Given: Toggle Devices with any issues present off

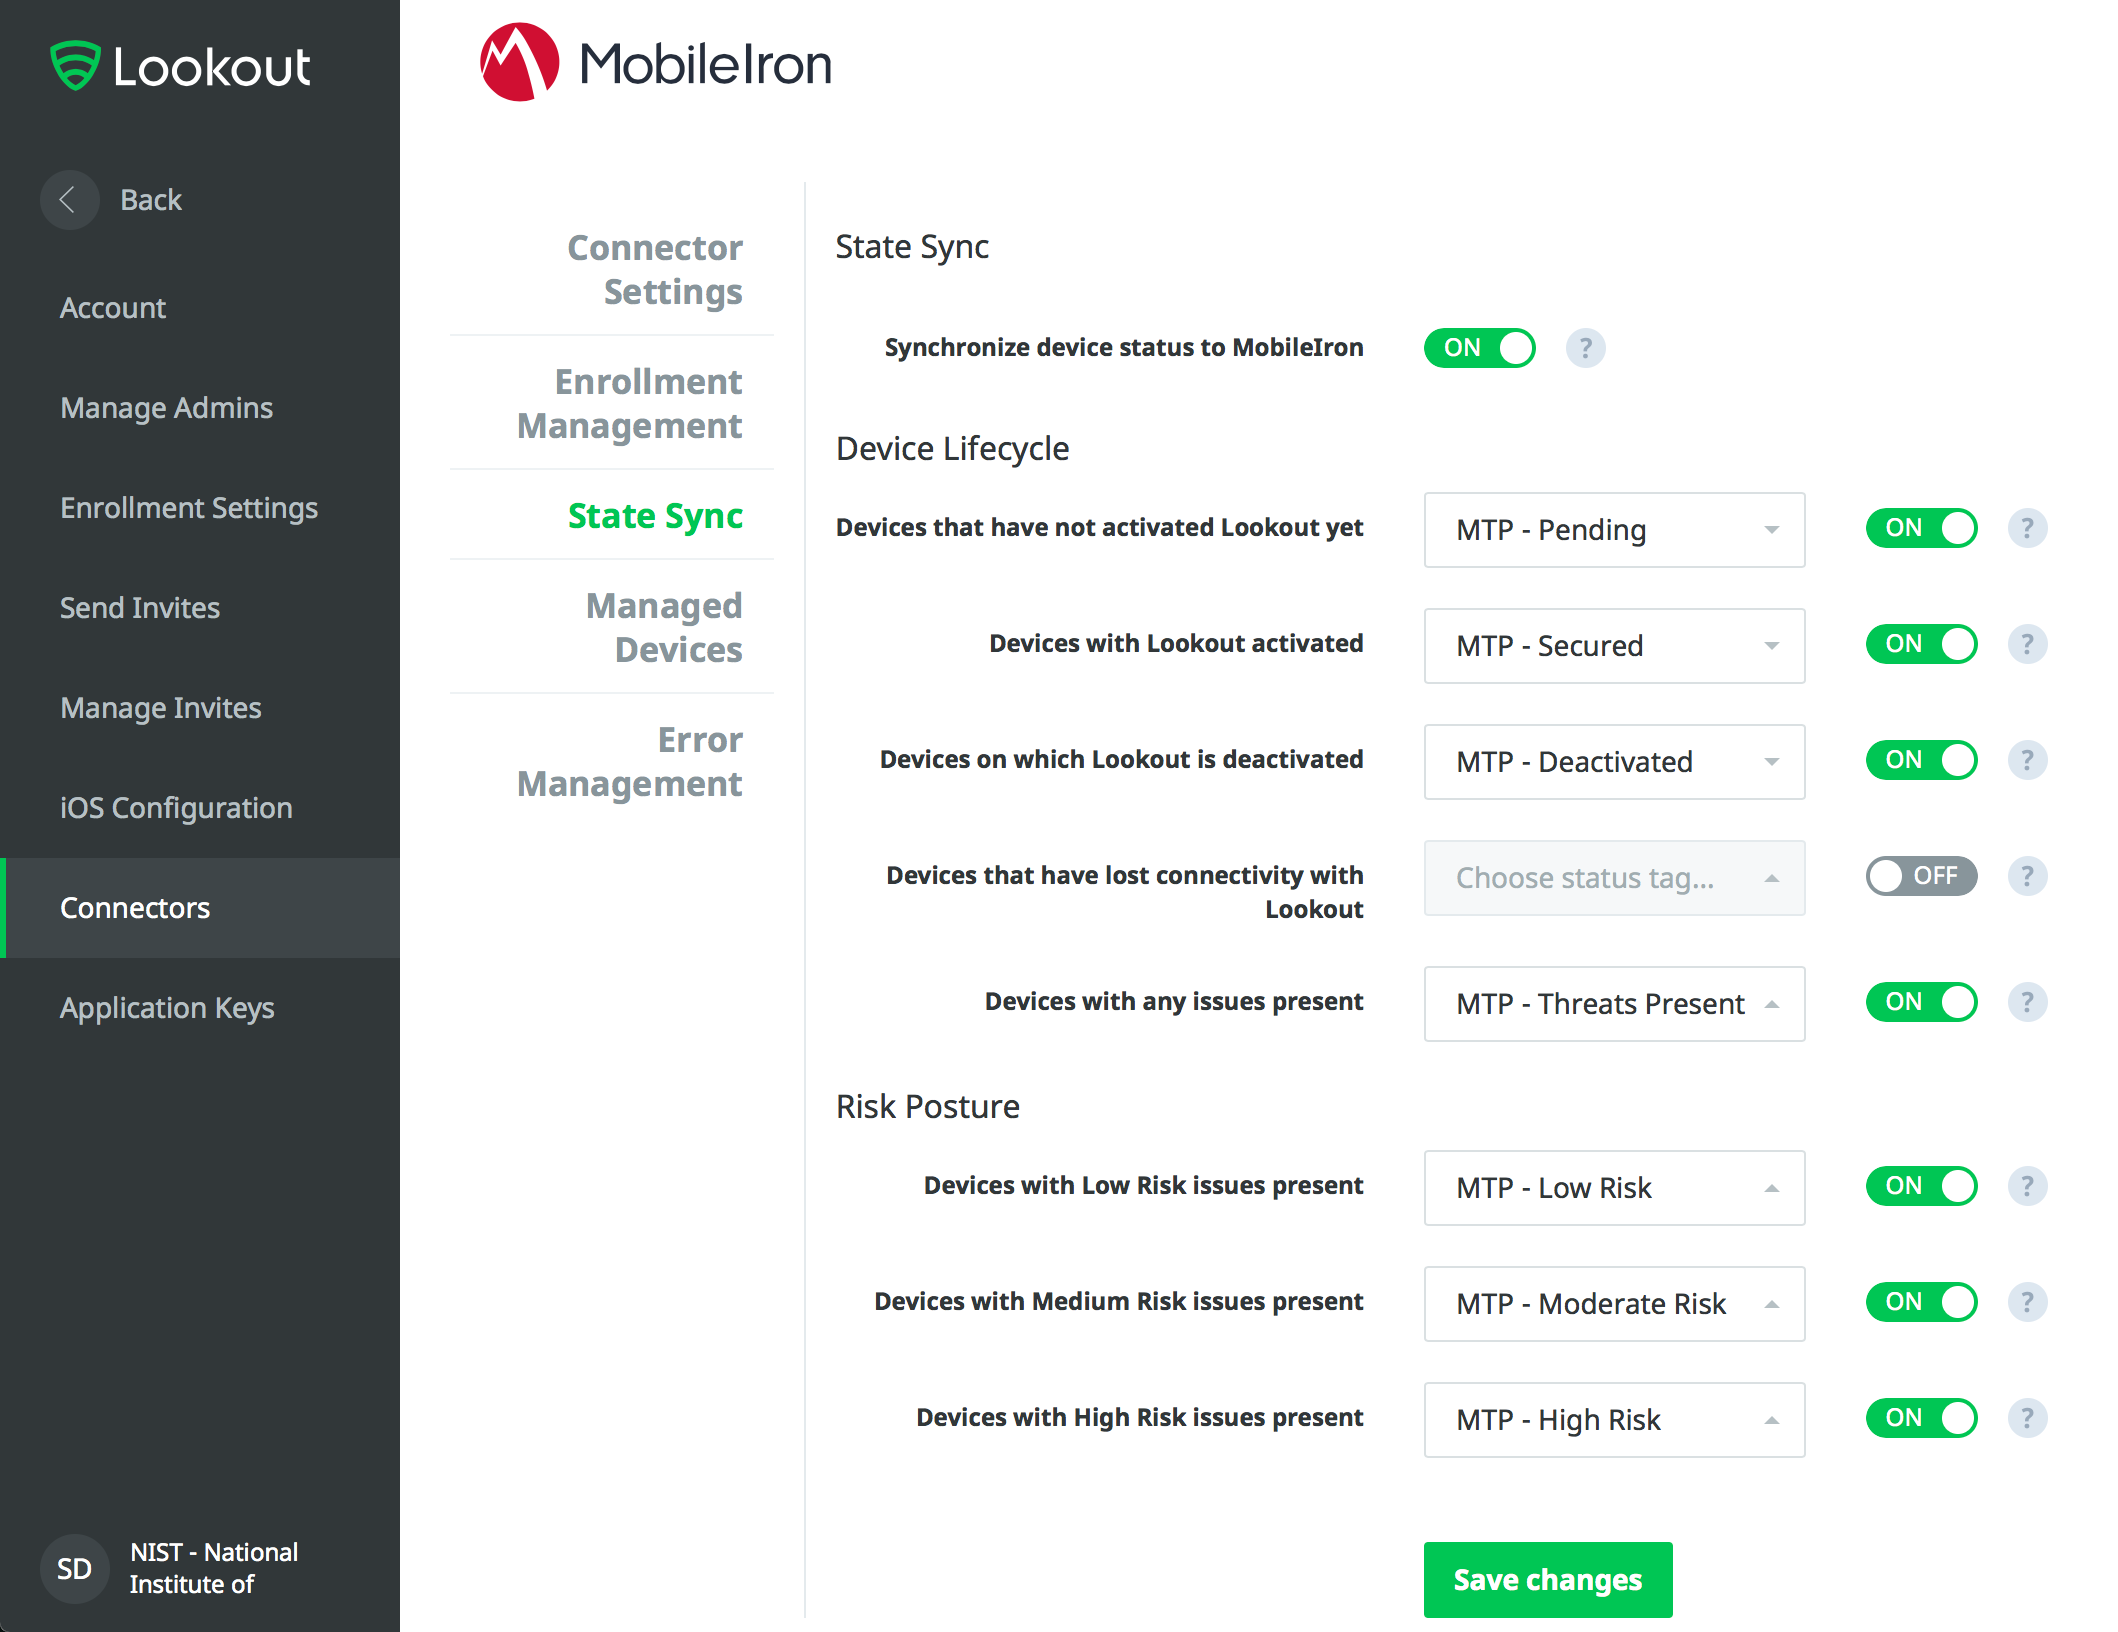Looking at the screenshot, I should [1921, 1001].
